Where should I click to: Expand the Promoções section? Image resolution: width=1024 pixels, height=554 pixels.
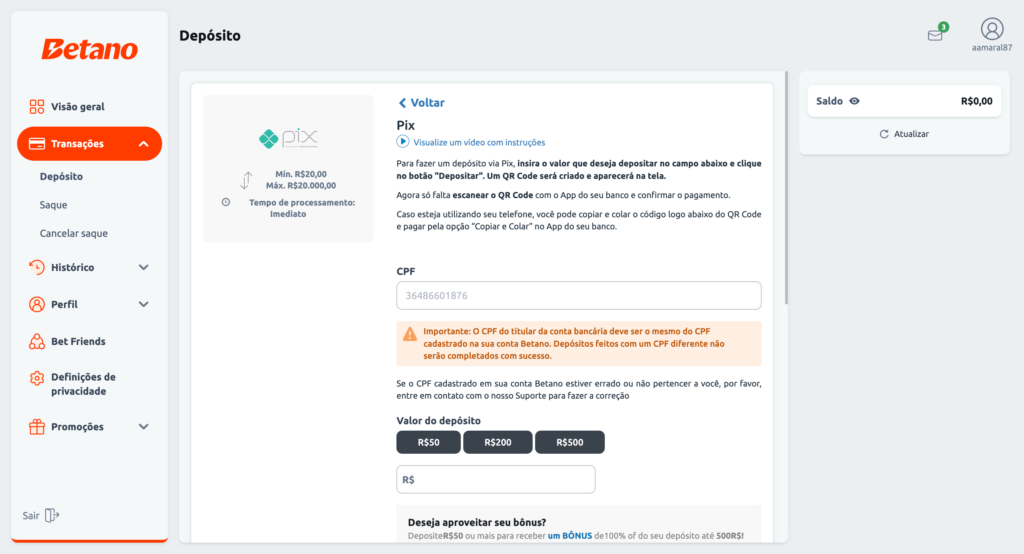coord(144,427)
